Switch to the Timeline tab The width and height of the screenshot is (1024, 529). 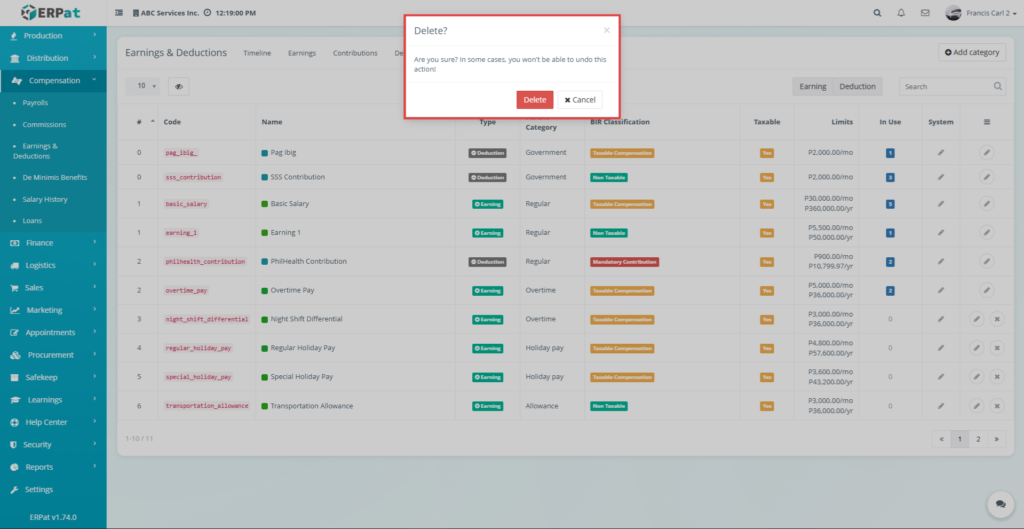point(257,53)
